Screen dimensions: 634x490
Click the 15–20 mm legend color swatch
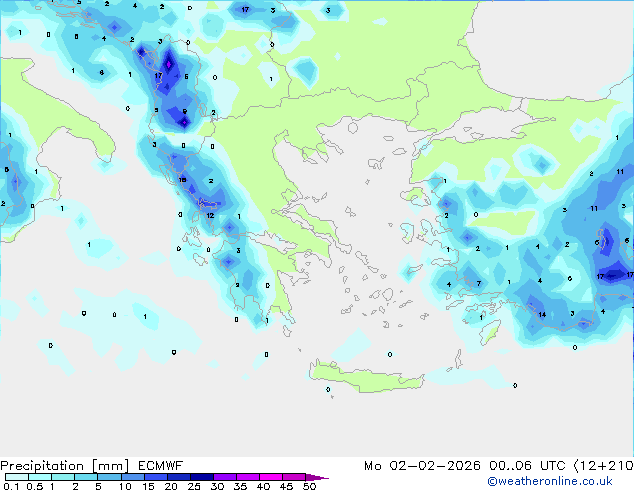point(156,477)
